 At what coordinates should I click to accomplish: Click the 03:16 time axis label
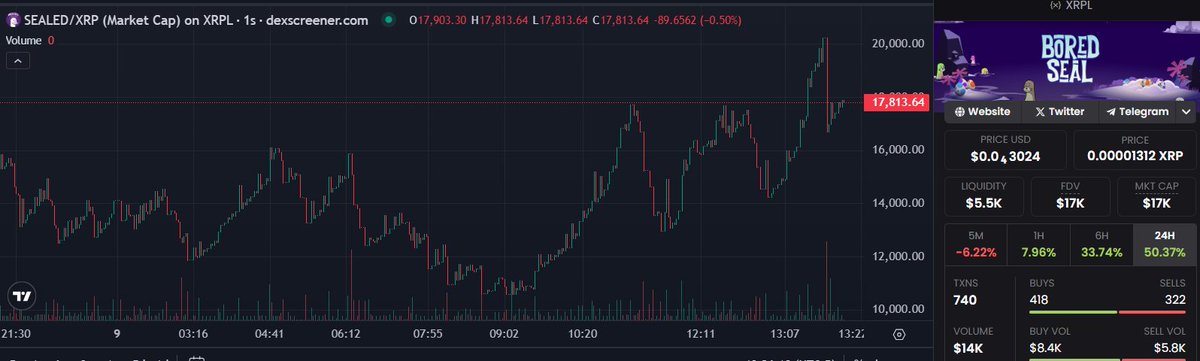pyautogui.click(x=192, y=334)
